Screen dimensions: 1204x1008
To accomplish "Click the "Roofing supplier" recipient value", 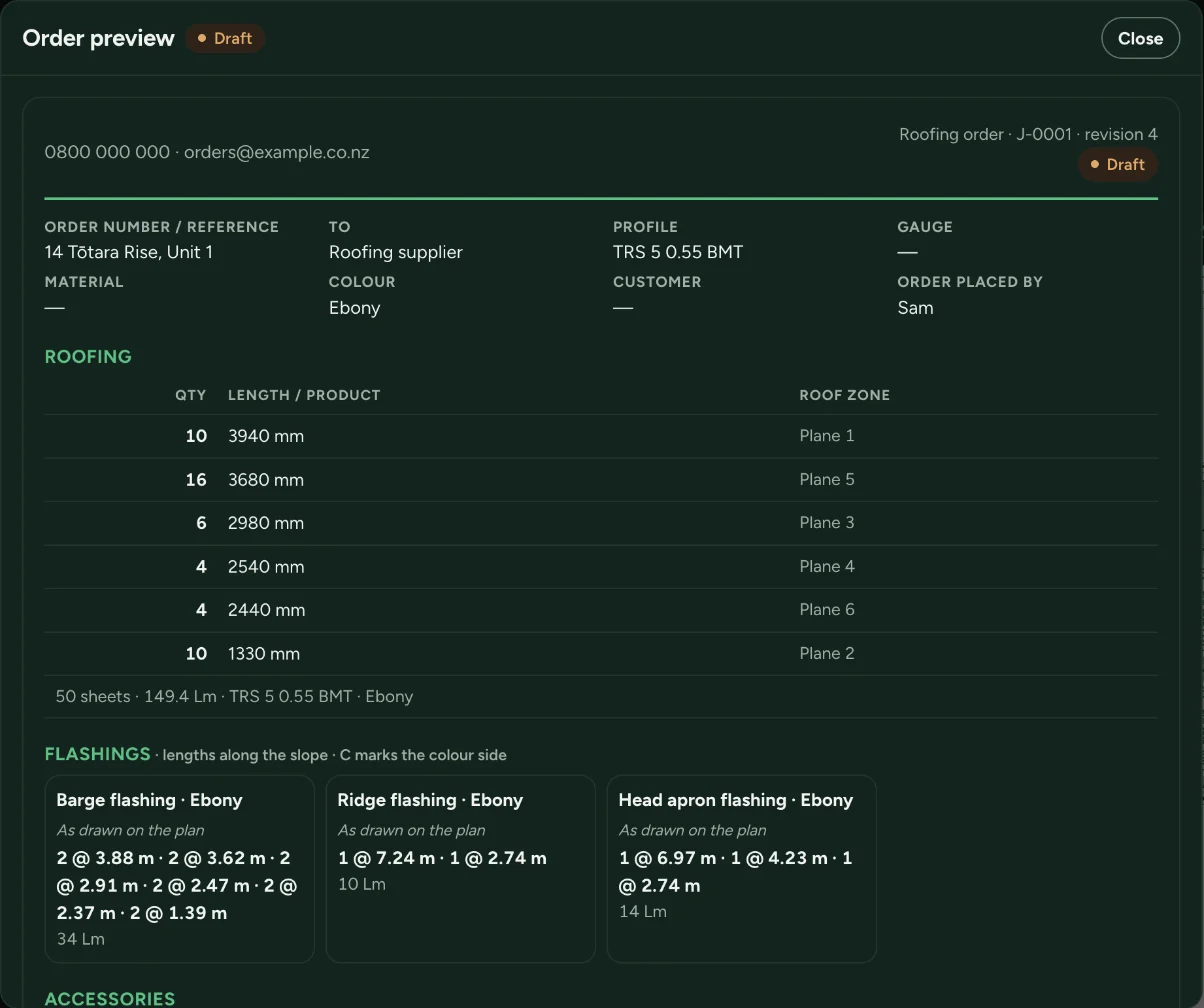I will pos(396,252).
